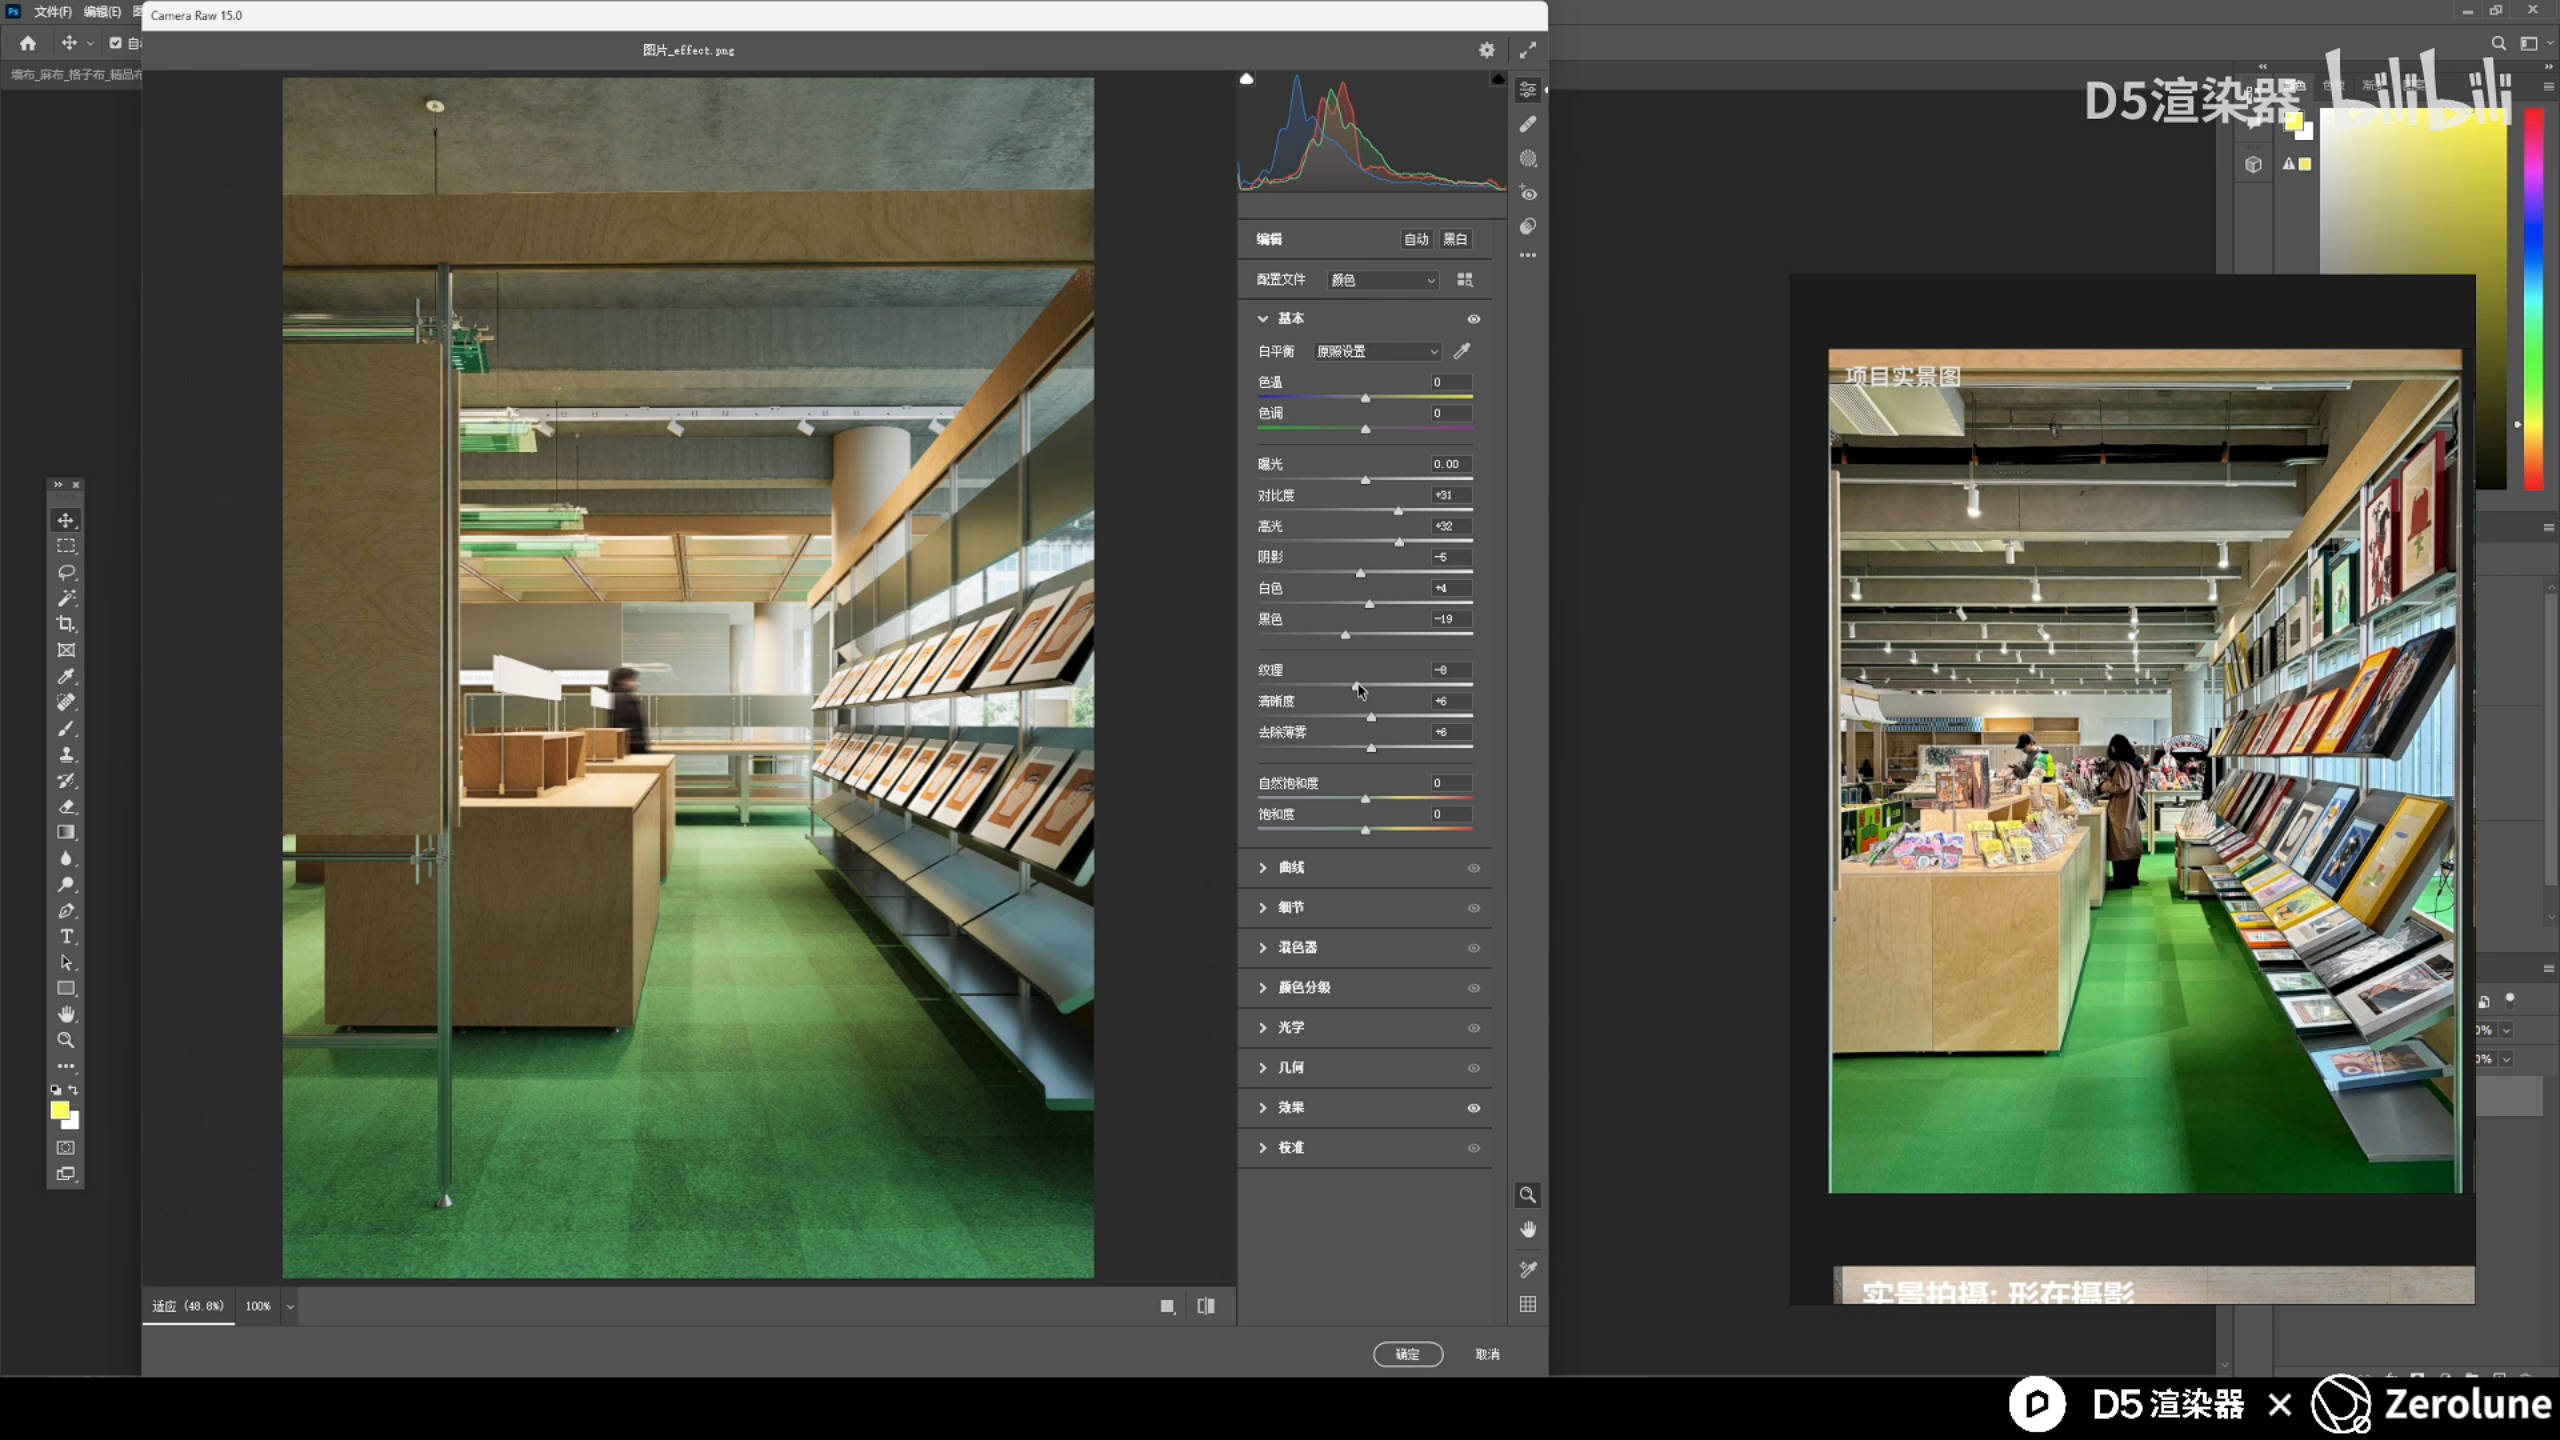Toggle visibility of the 效果 panel
2560x1440 pixels.
(x=1473, y=1108)
